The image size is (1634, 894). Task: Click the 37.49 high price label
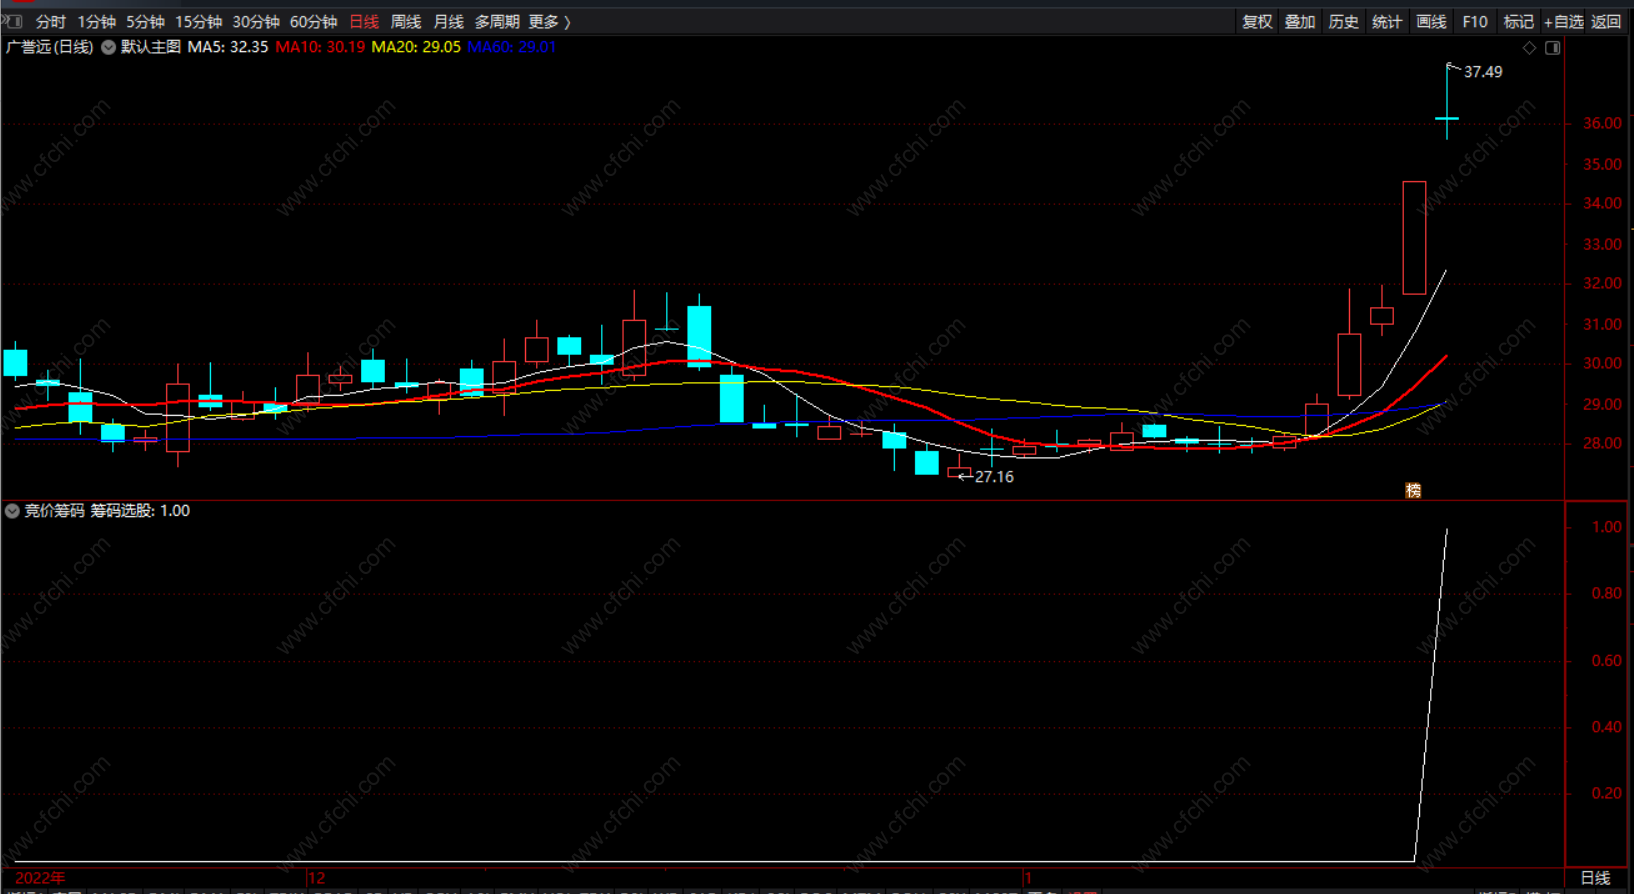pyautogui.click(x=1483, y=72)
